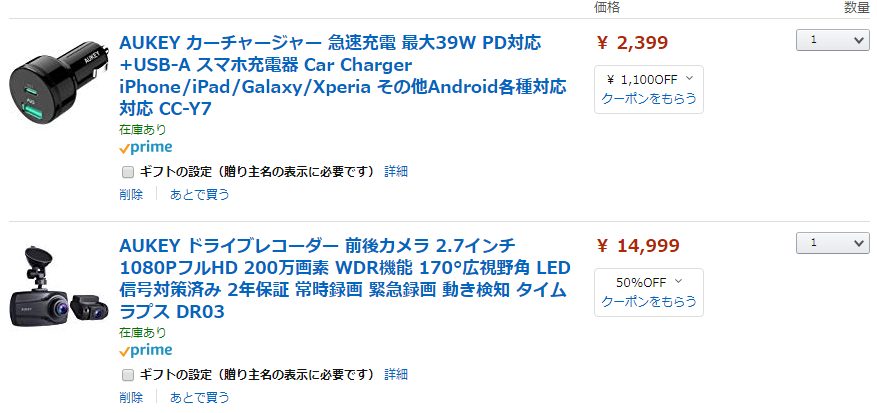Get coupon クーポンをもらう for car charger

pyautogui.click(x=649, y=99)
